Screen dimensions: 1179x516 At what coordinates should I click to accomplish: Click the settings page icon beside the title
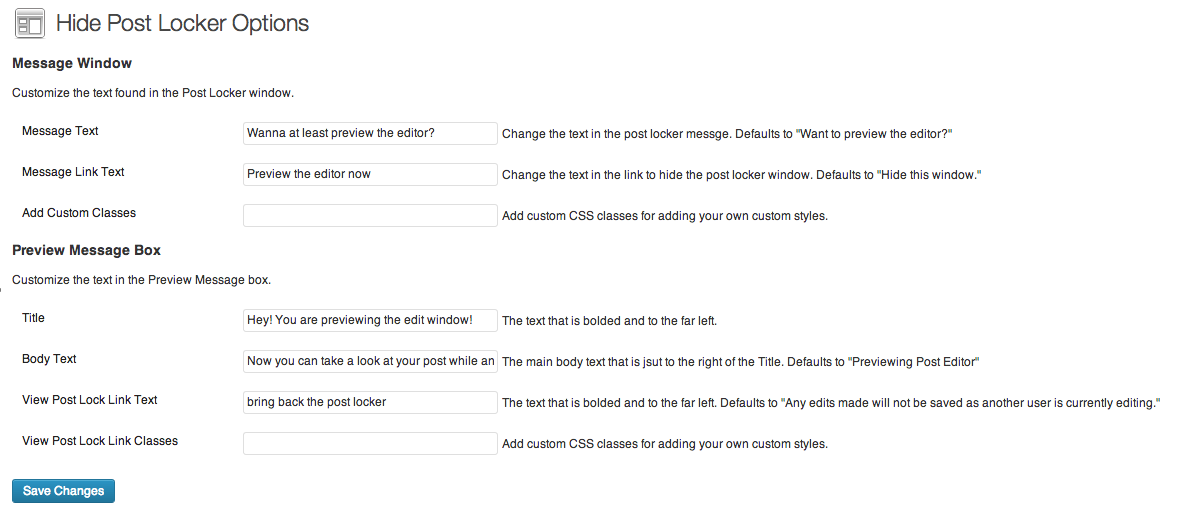[29, 23]
